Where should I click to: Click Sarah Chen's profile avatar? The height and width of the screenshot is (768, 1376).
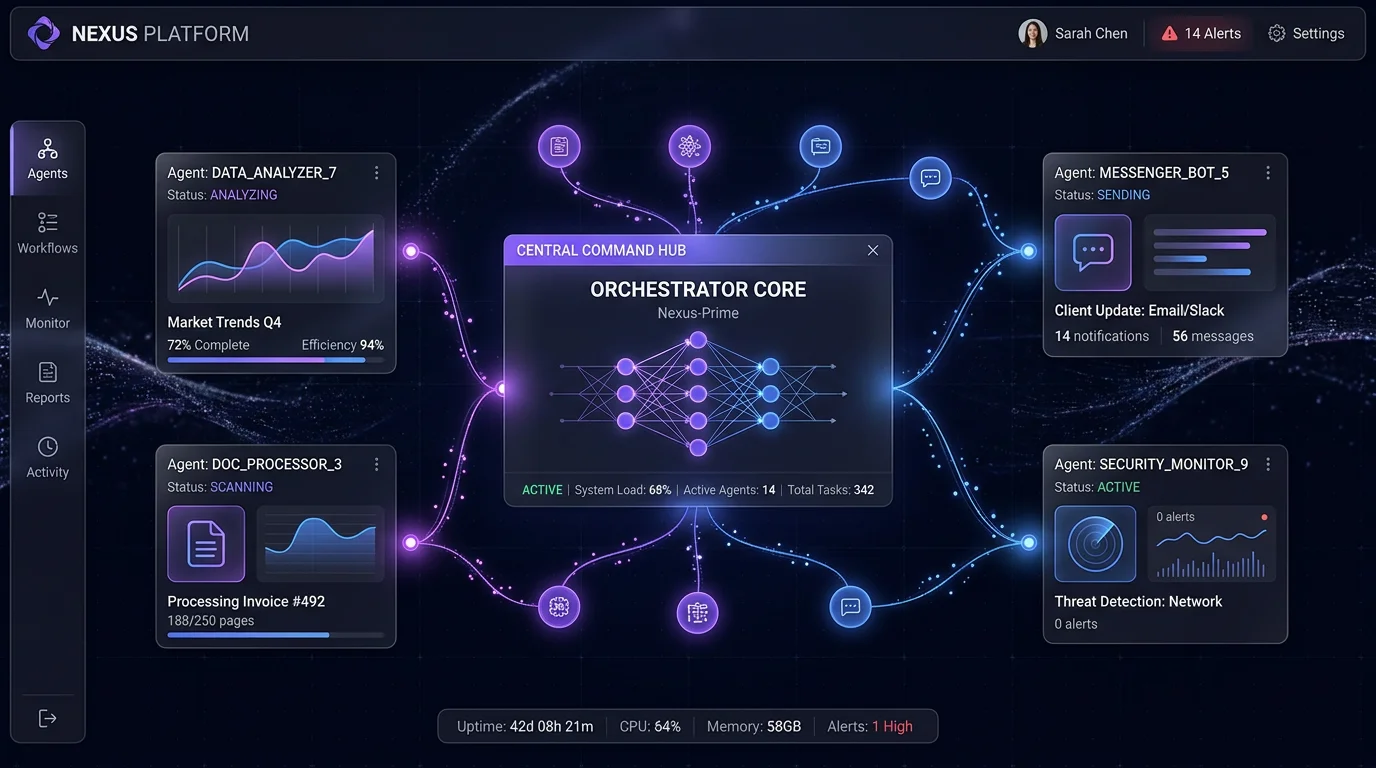pyautogui.click(x=1032, y=32)
